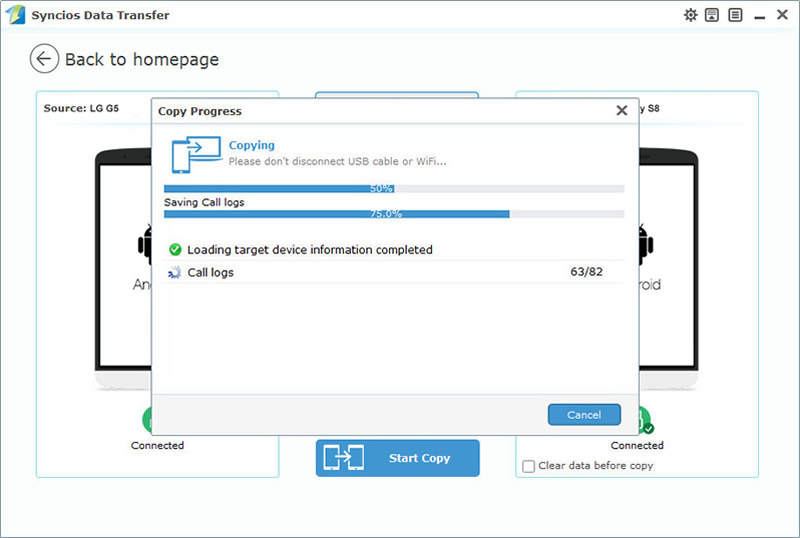Click the save window icon in title bar
This screenshot has width=800, height=538.
click(712, 15)
